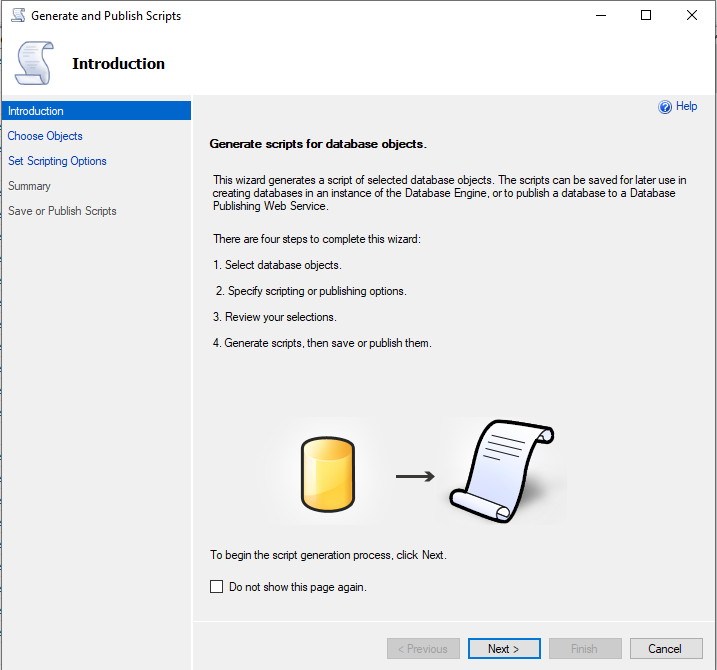Click the disabled Finish button
717x670 pixels.
click(585, 649)
